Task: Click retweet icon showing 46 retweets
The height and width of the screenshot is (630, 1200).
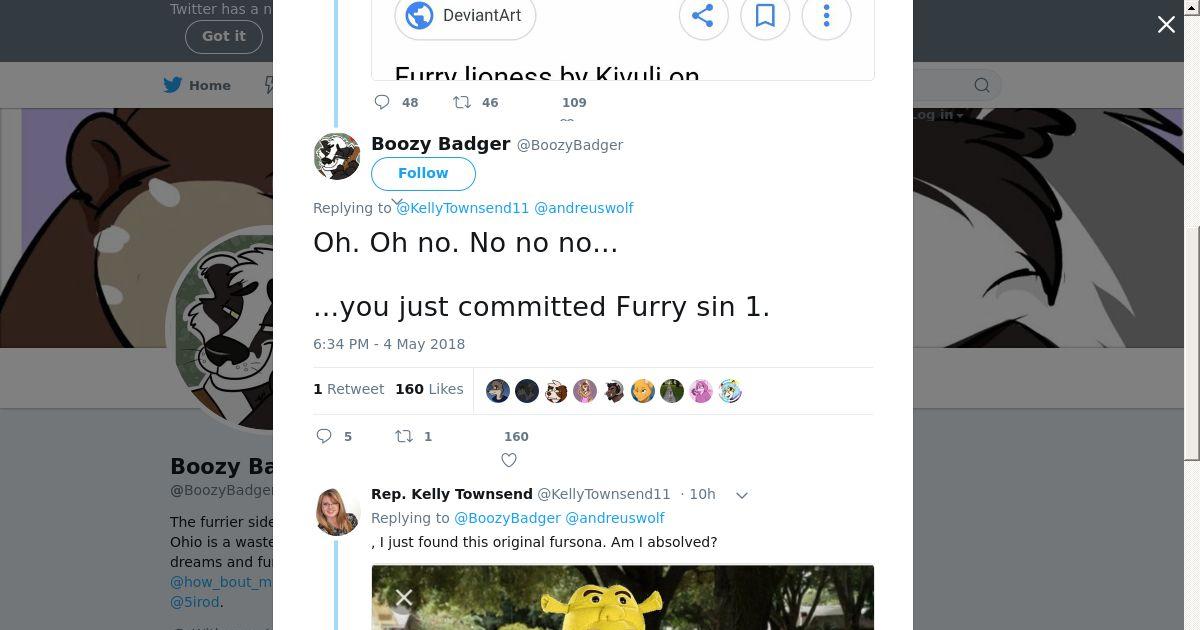Action: tap(462, 102)
